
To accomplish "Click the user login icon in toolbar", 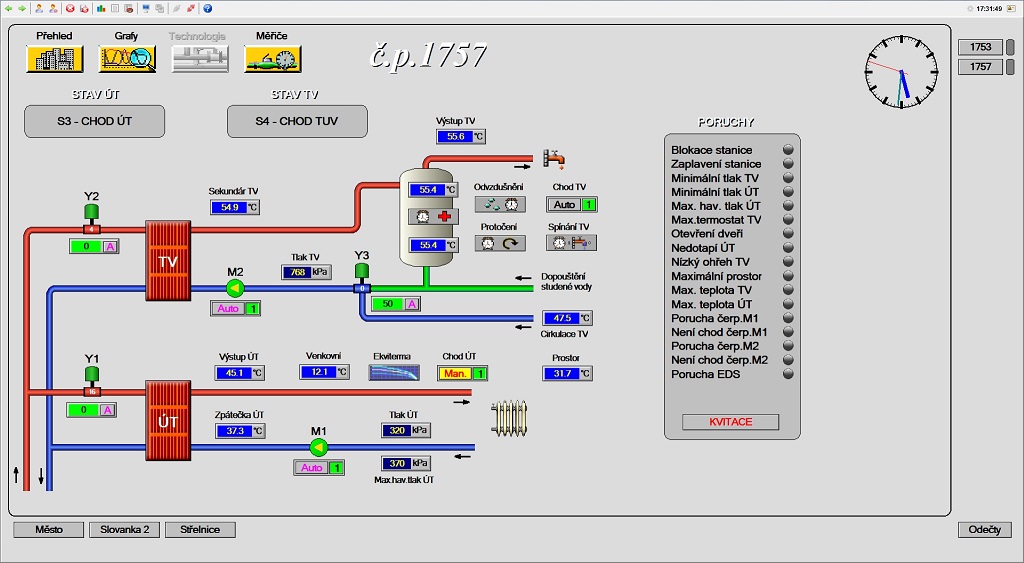I will coord(39,8).
